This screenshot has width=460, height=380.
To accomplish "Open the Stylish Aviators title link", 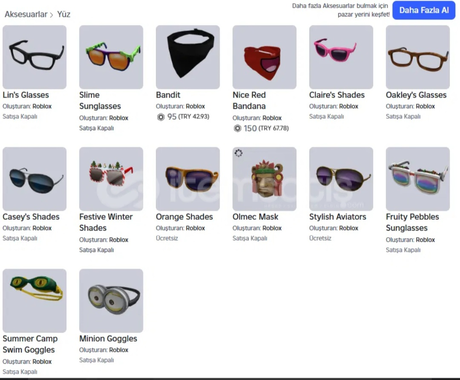I will pos(338,217).
